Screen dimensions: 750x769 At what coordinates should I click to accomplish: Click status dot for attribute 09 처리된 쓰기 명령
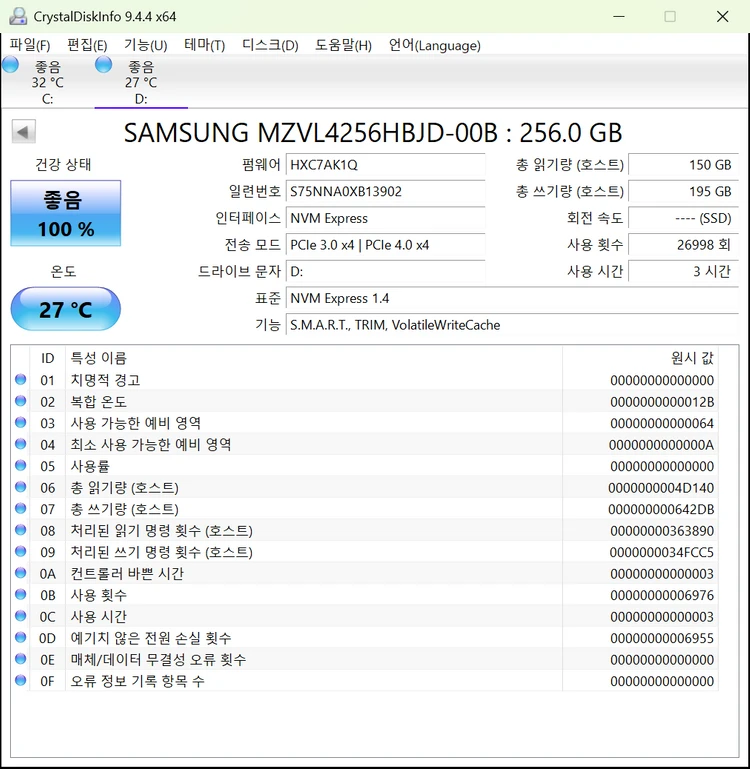[x=21, y=551]
